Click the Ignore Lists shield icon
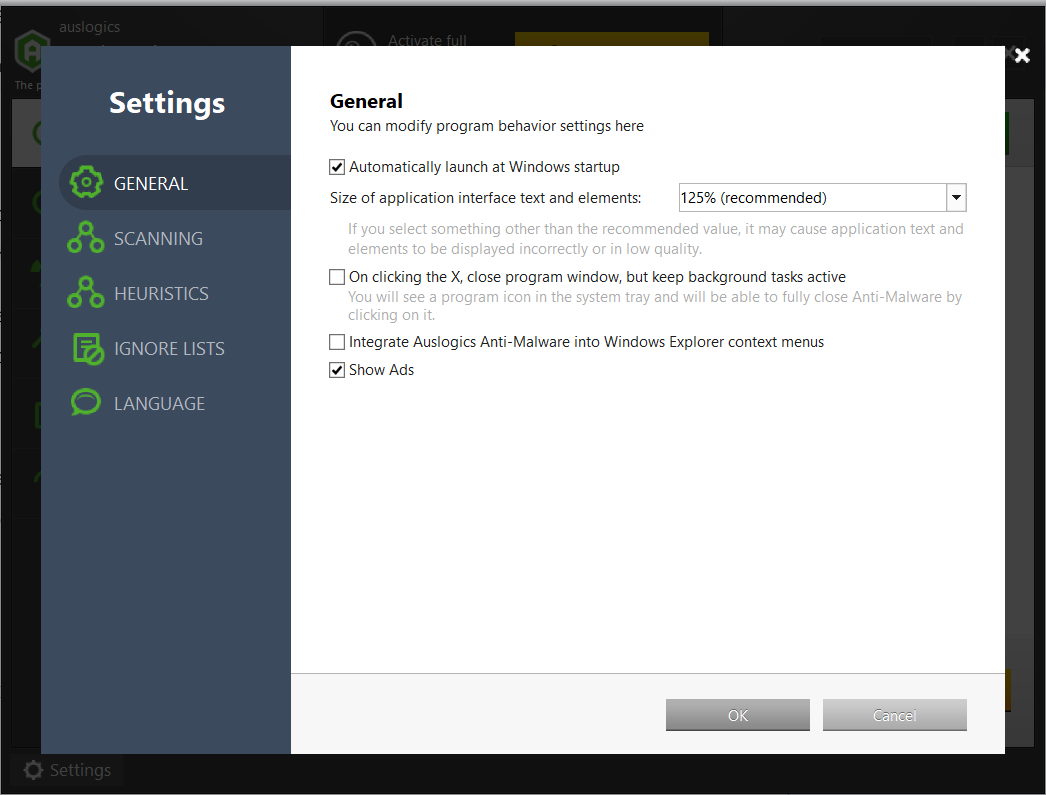This screenshot has height=795, width=1046. (86, 347)
